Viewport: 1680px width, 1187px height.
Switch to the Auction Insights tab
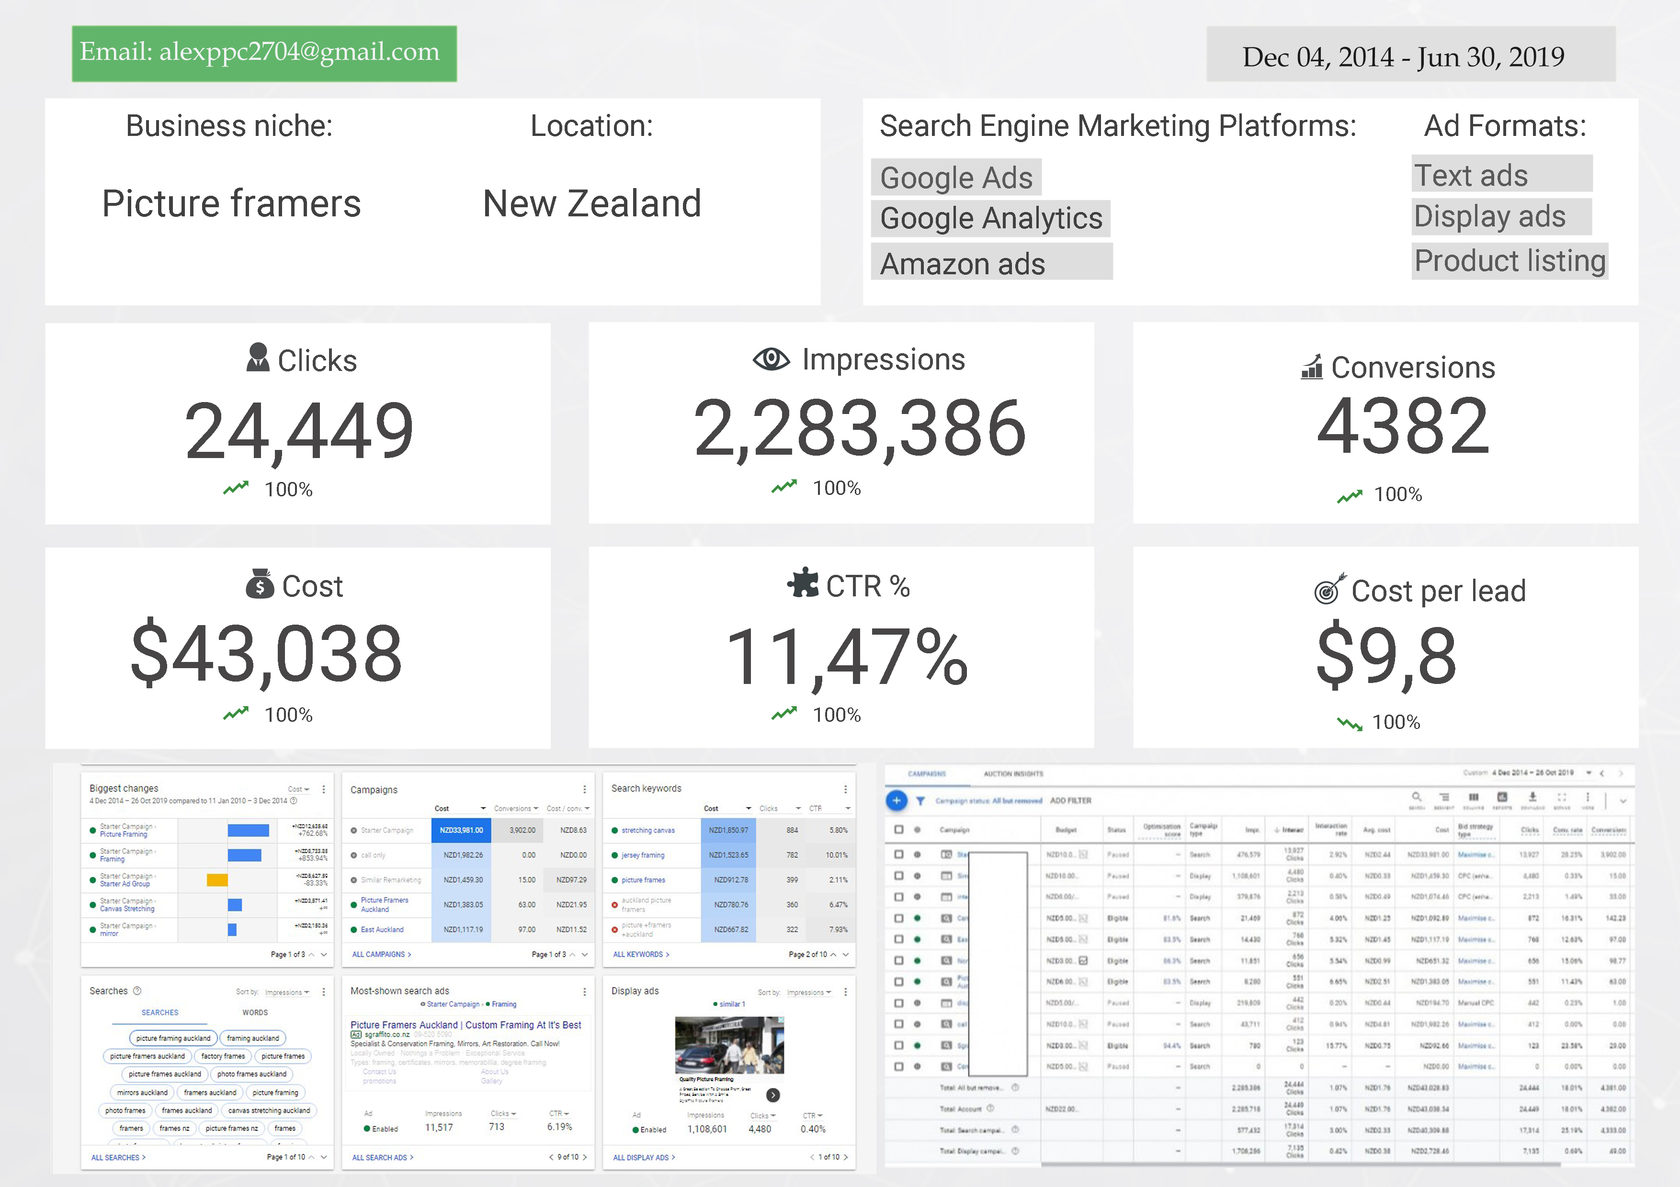[1012, 774]
